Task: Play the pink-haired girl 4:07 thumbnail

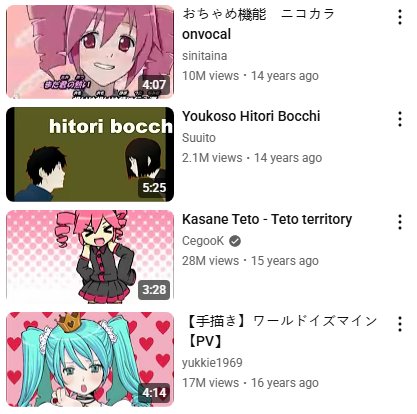Action: coord(90,52)
